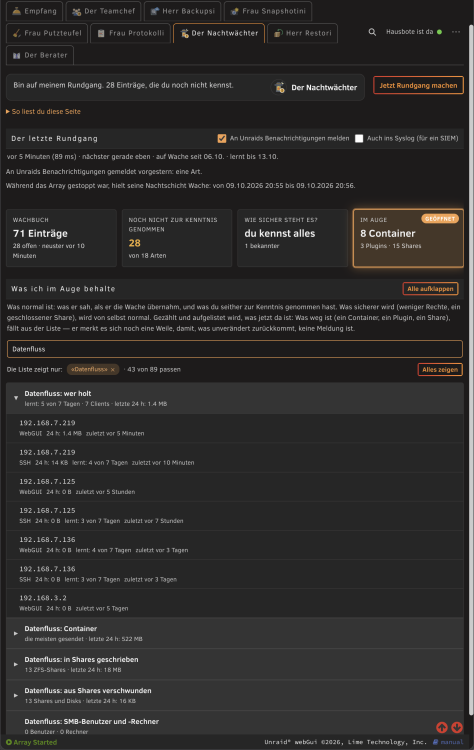Viewport: 474px width, 750px height.
Task: Open the Empfang tab
Action: pos(34,11)
